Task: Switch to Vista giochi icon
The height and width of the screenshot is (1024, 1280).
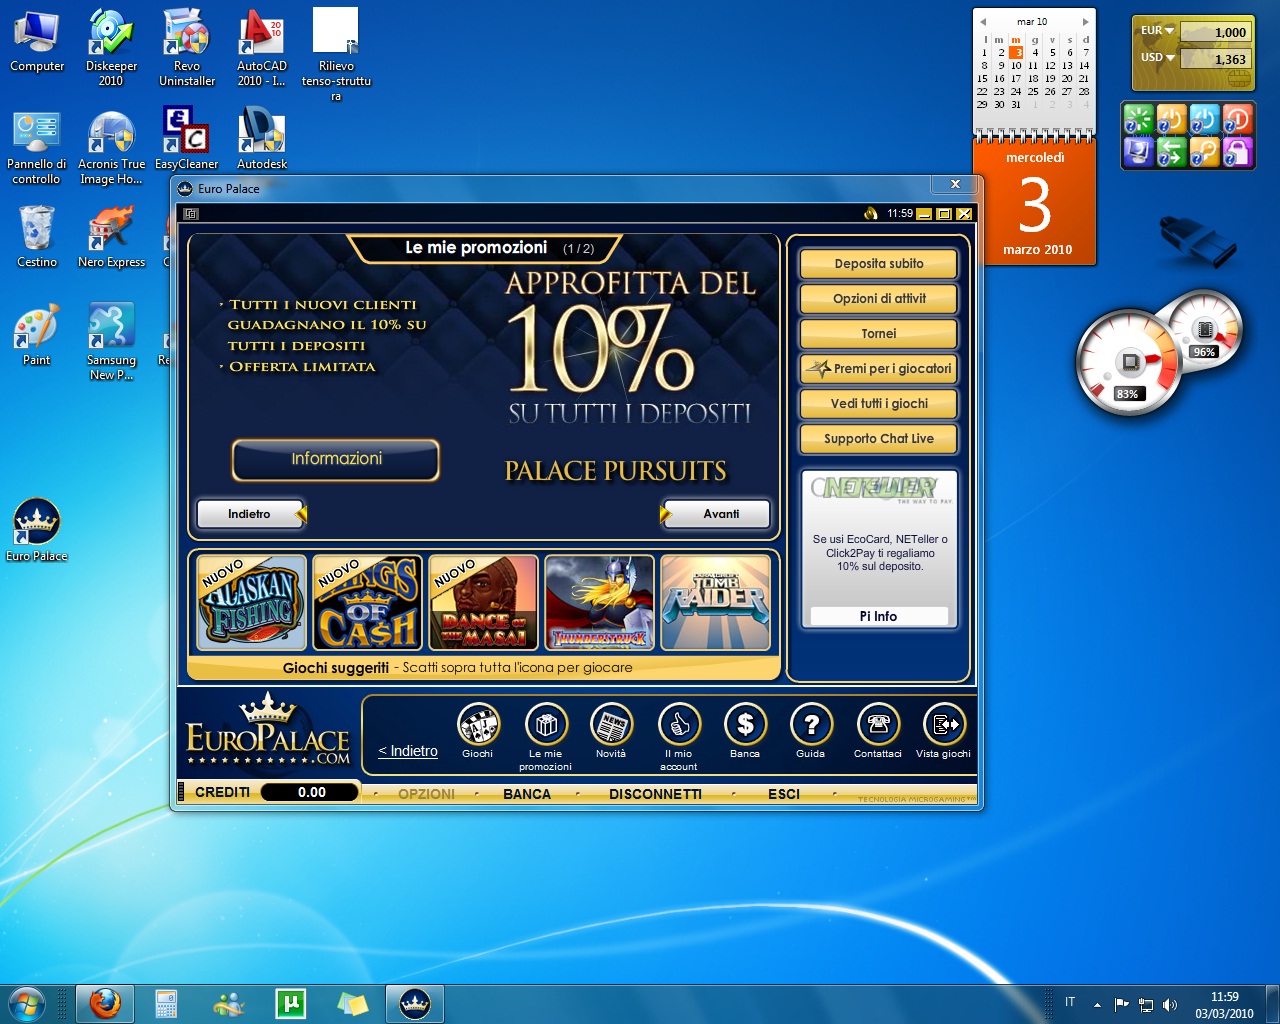Action: click(944, 724)
